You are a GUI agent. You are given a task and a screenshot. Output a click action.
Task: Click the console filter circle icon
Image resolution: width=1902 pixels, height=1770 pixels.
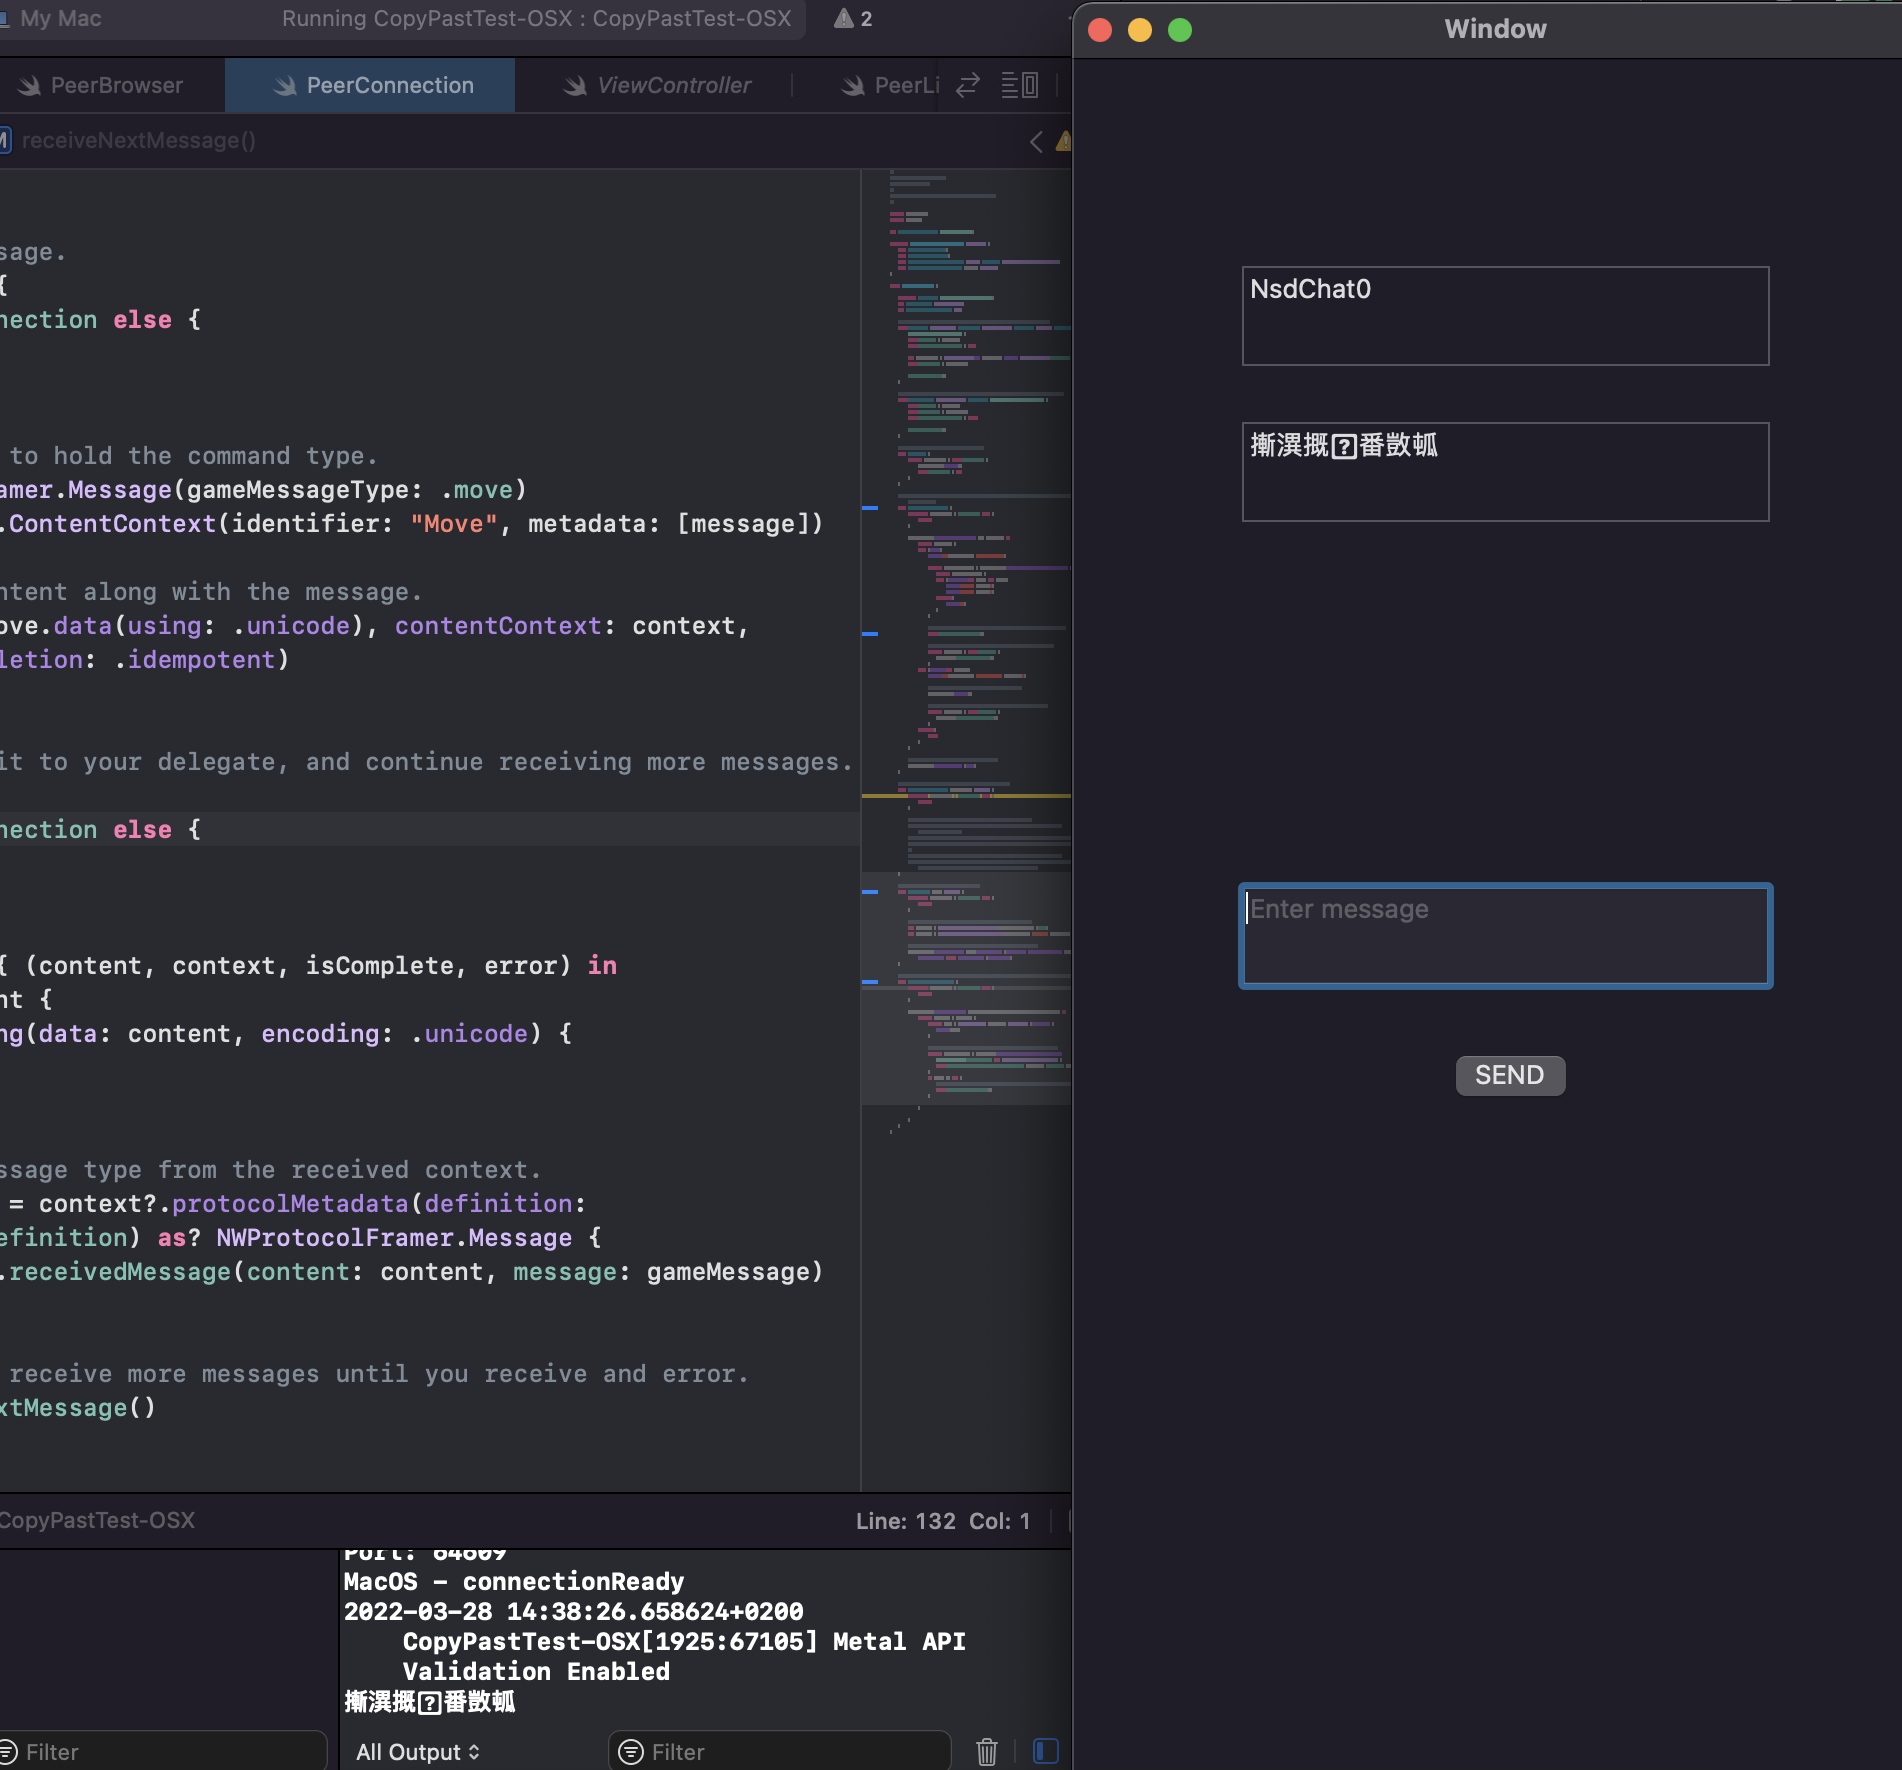(631, 1752)
